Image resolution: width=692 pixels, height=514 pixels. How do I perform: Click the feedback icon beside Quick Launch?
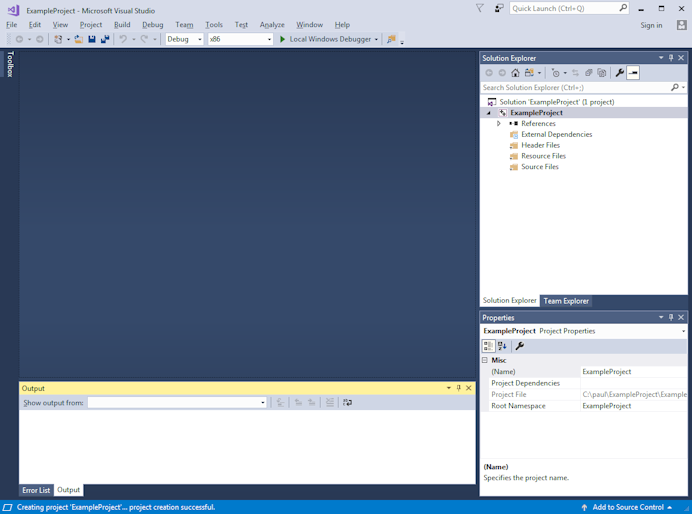[x=499, y=8]
